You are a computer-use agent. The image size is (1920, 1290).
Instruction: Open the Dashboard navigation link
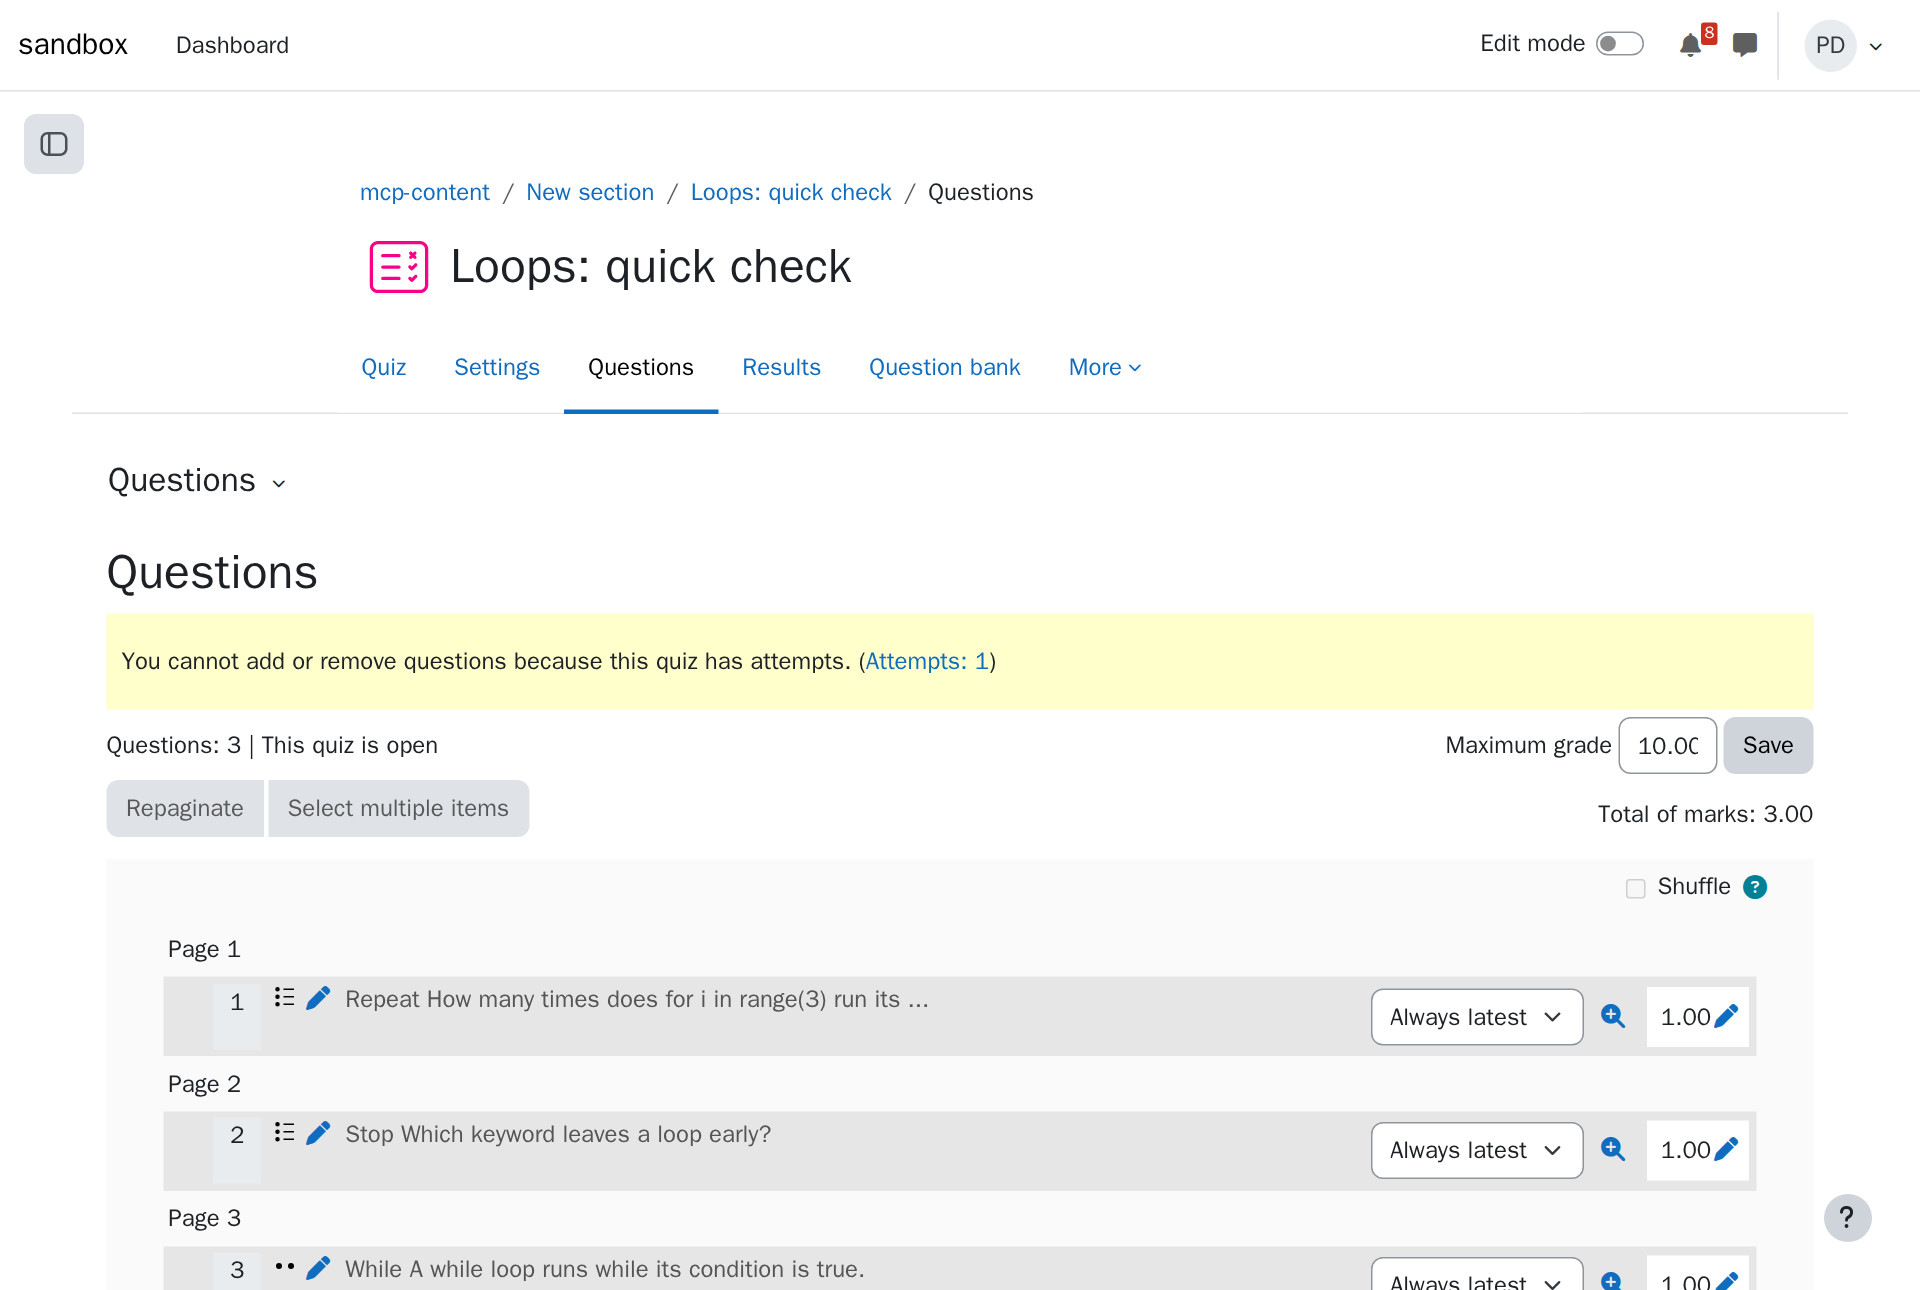pos(232,45)
